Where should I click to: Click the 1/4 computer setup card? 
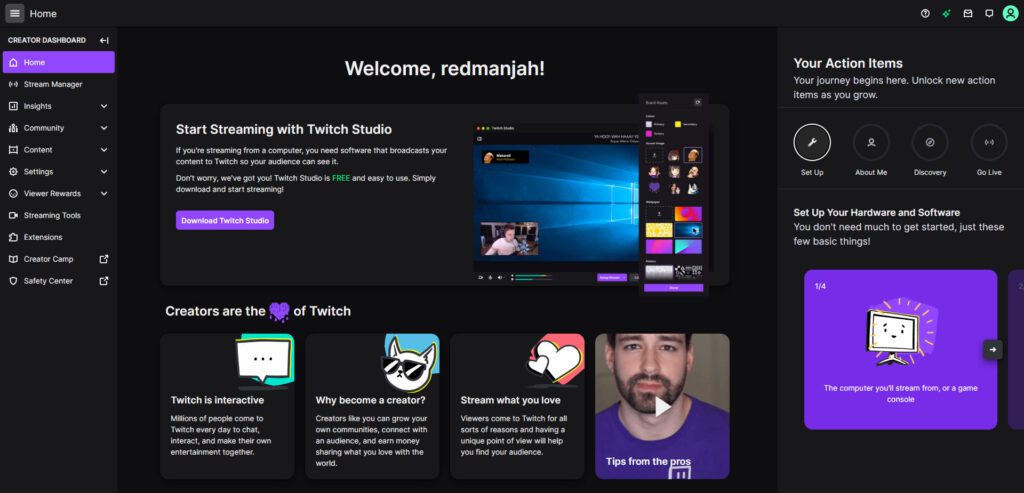point(901,349)
